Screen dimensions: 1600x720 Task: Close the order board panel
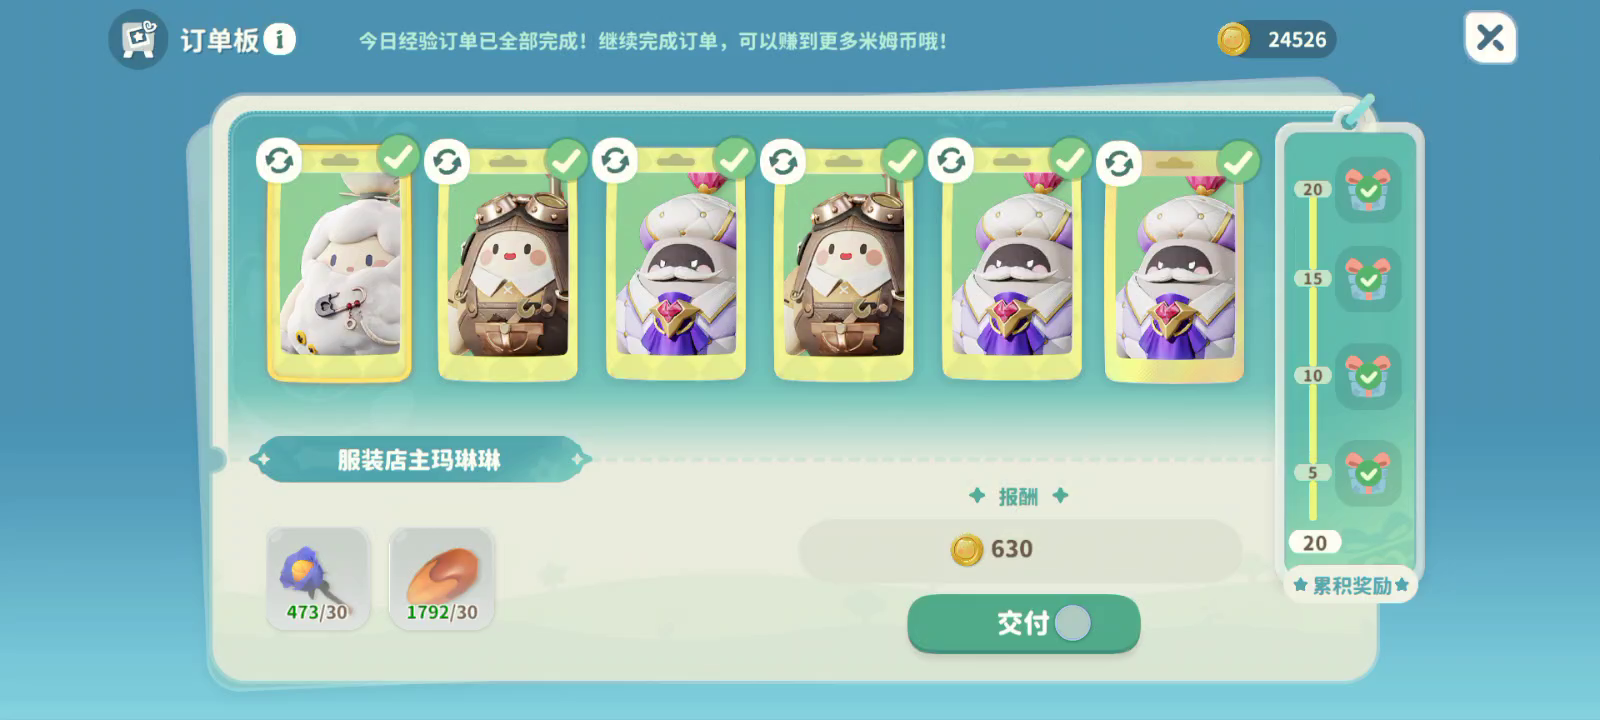(x=1490, y=38)
